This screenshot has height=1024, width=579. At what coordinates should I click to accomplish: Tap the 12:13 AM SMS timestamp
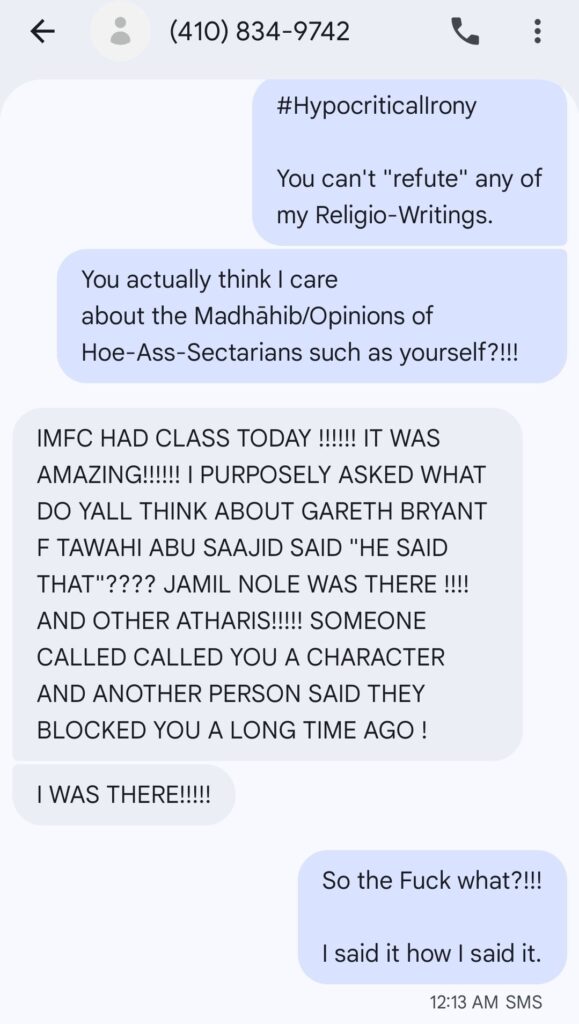(486, 1001)
